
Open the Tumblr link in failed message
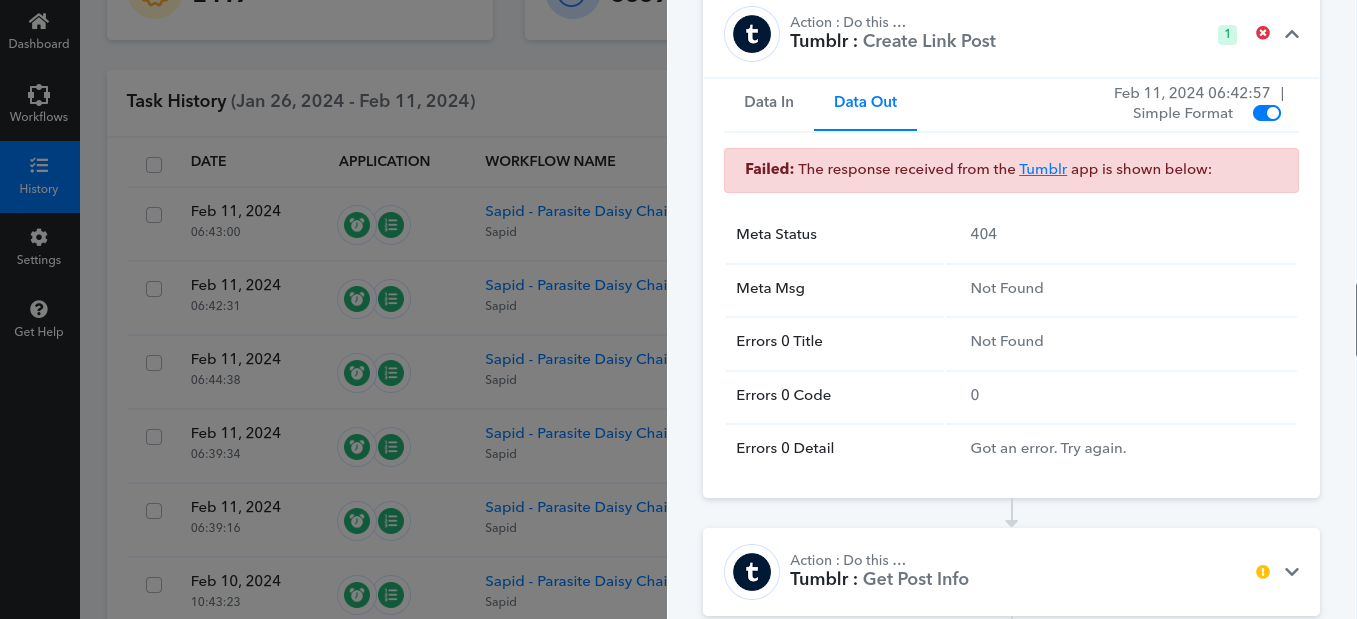(x=1043, y=169)
